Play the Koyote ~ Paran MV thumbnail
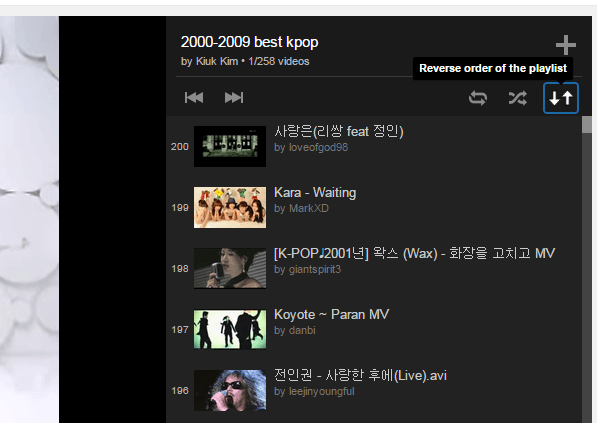 point(230,329)
